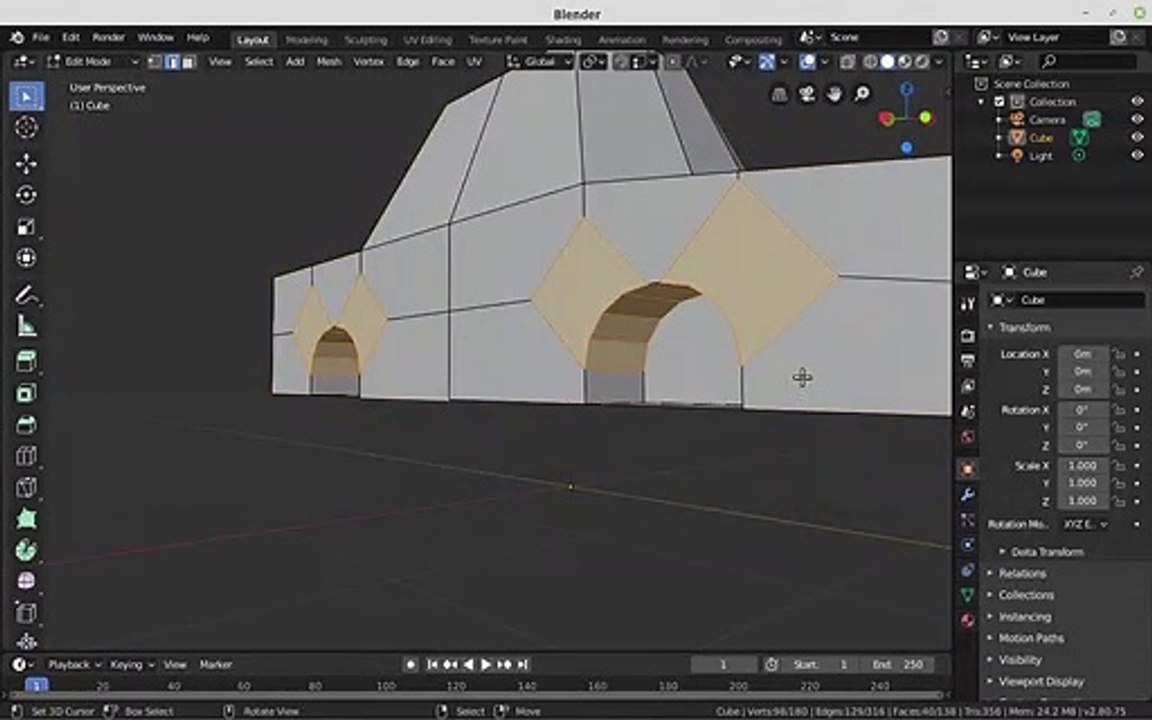Switch to the Sculpting workspace tab
The image size is (1152, 720).
[x=366, y=40]
